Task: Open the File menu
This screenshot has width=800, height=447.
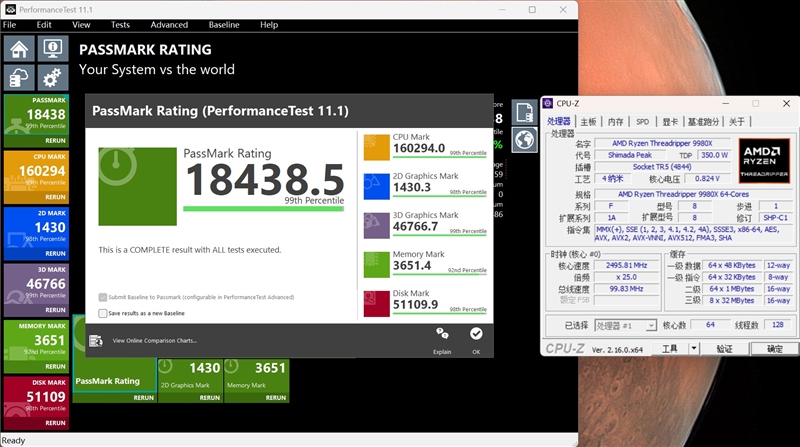Action: (x=10, y=24)
